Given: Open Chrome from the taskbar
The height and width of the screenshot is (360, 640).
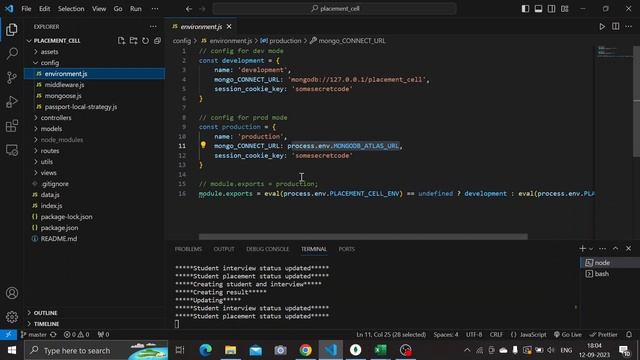Looking at the screenshot, I should [x=305, y=350].
